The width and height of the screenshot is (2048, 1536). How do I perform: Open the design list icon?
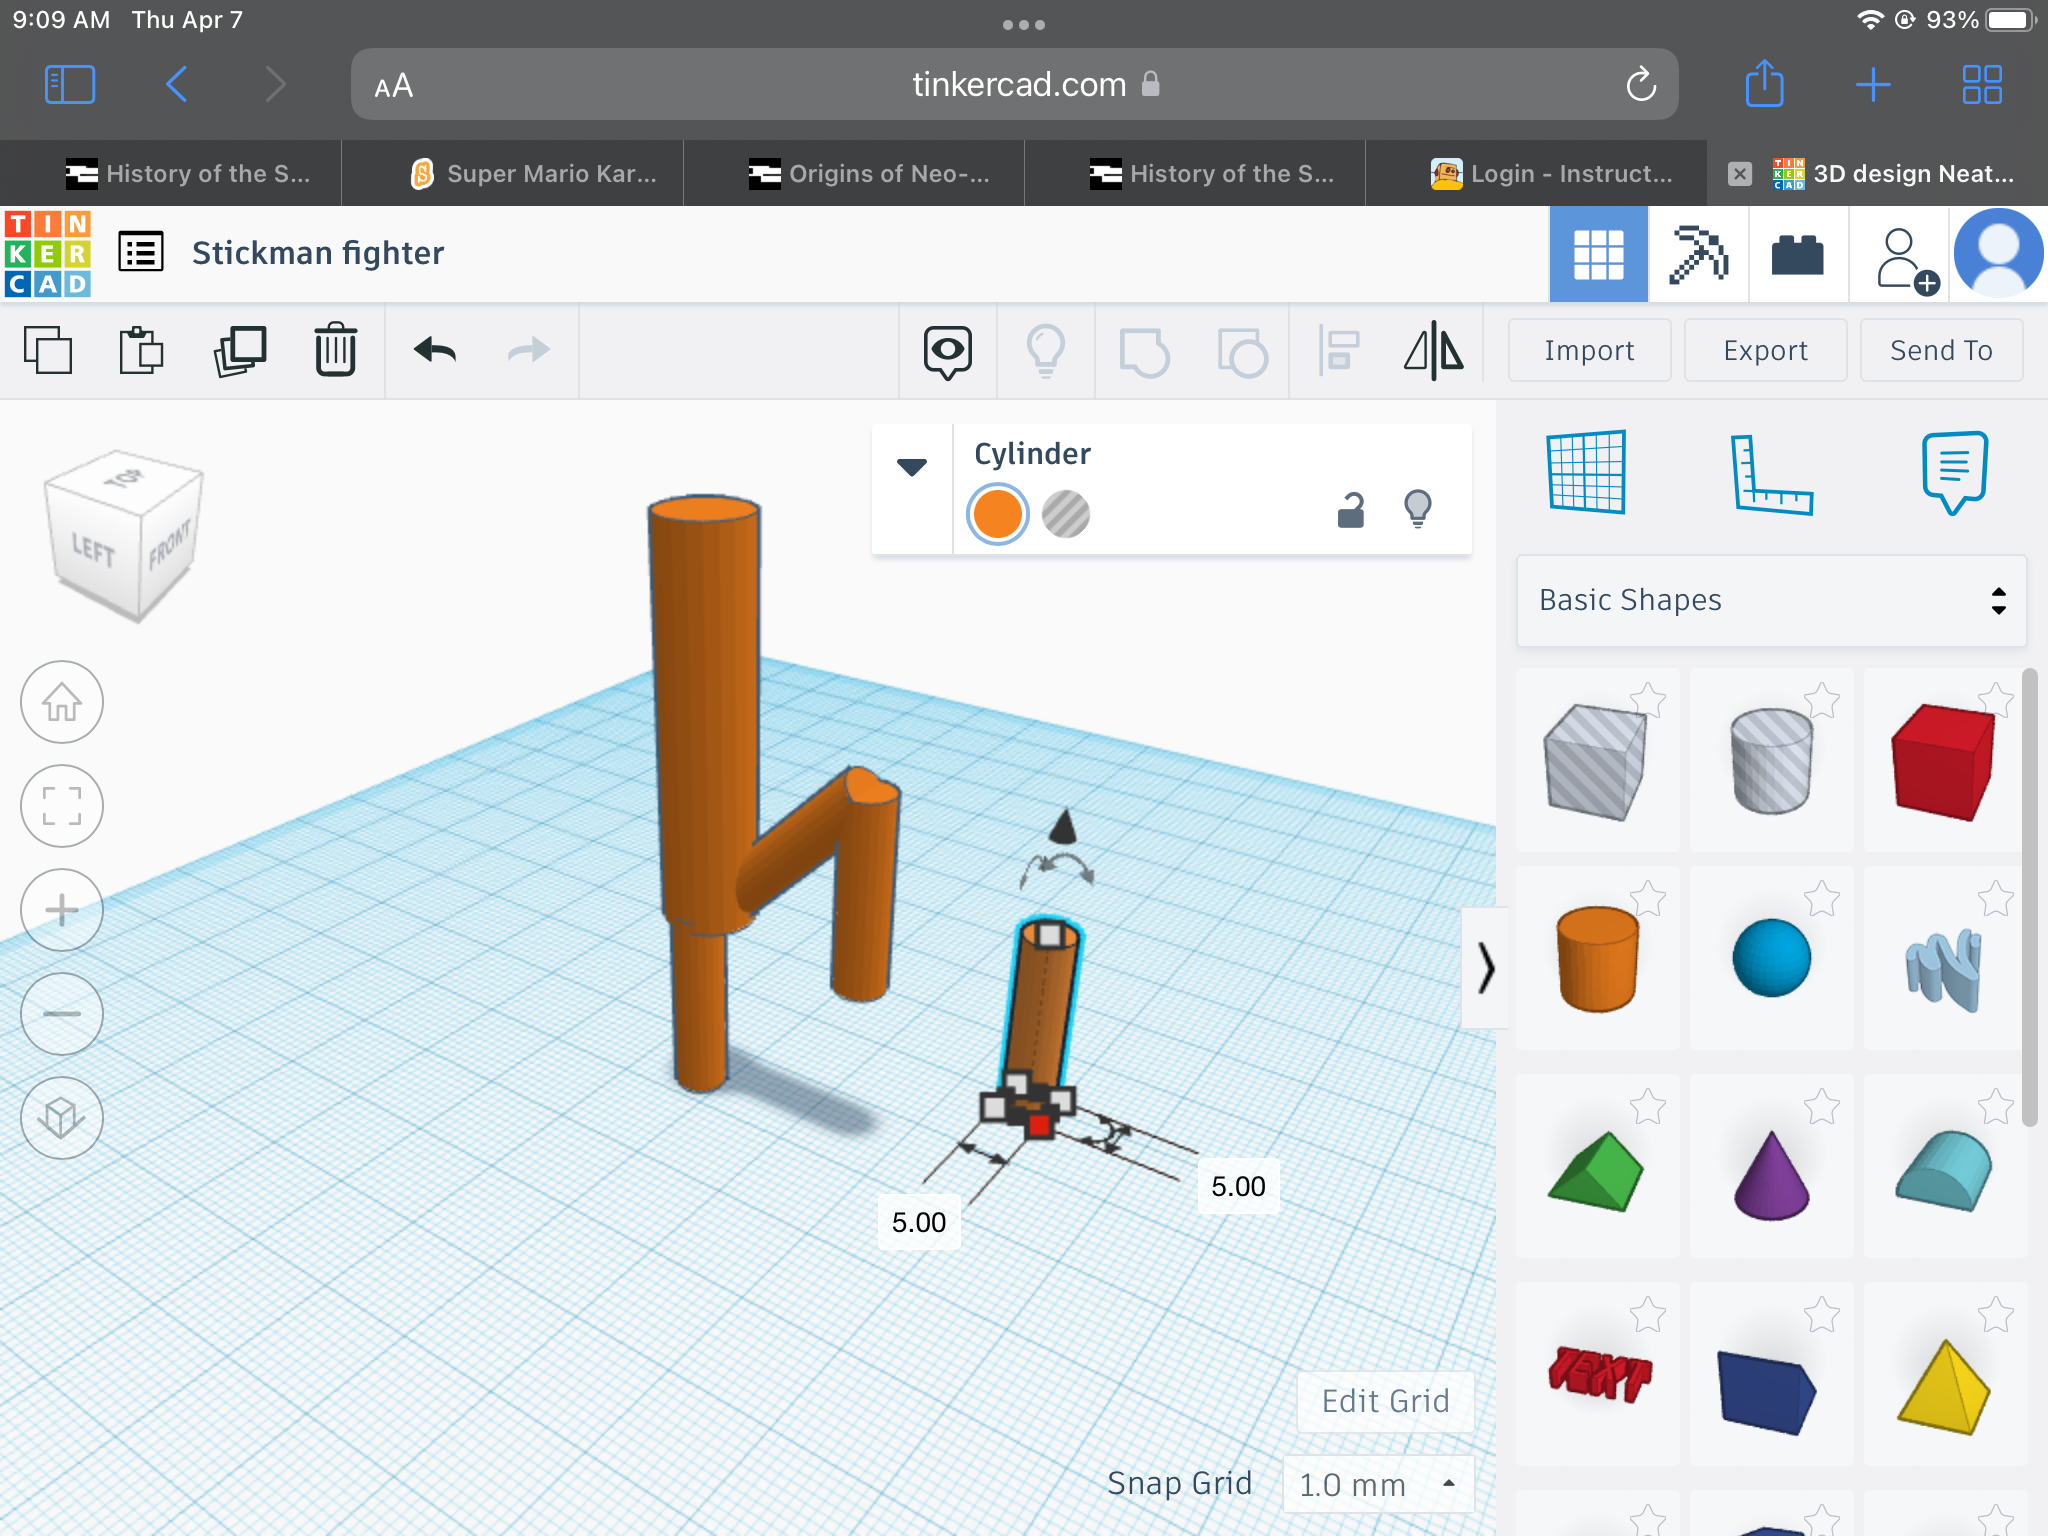click(x=141, y=252)
